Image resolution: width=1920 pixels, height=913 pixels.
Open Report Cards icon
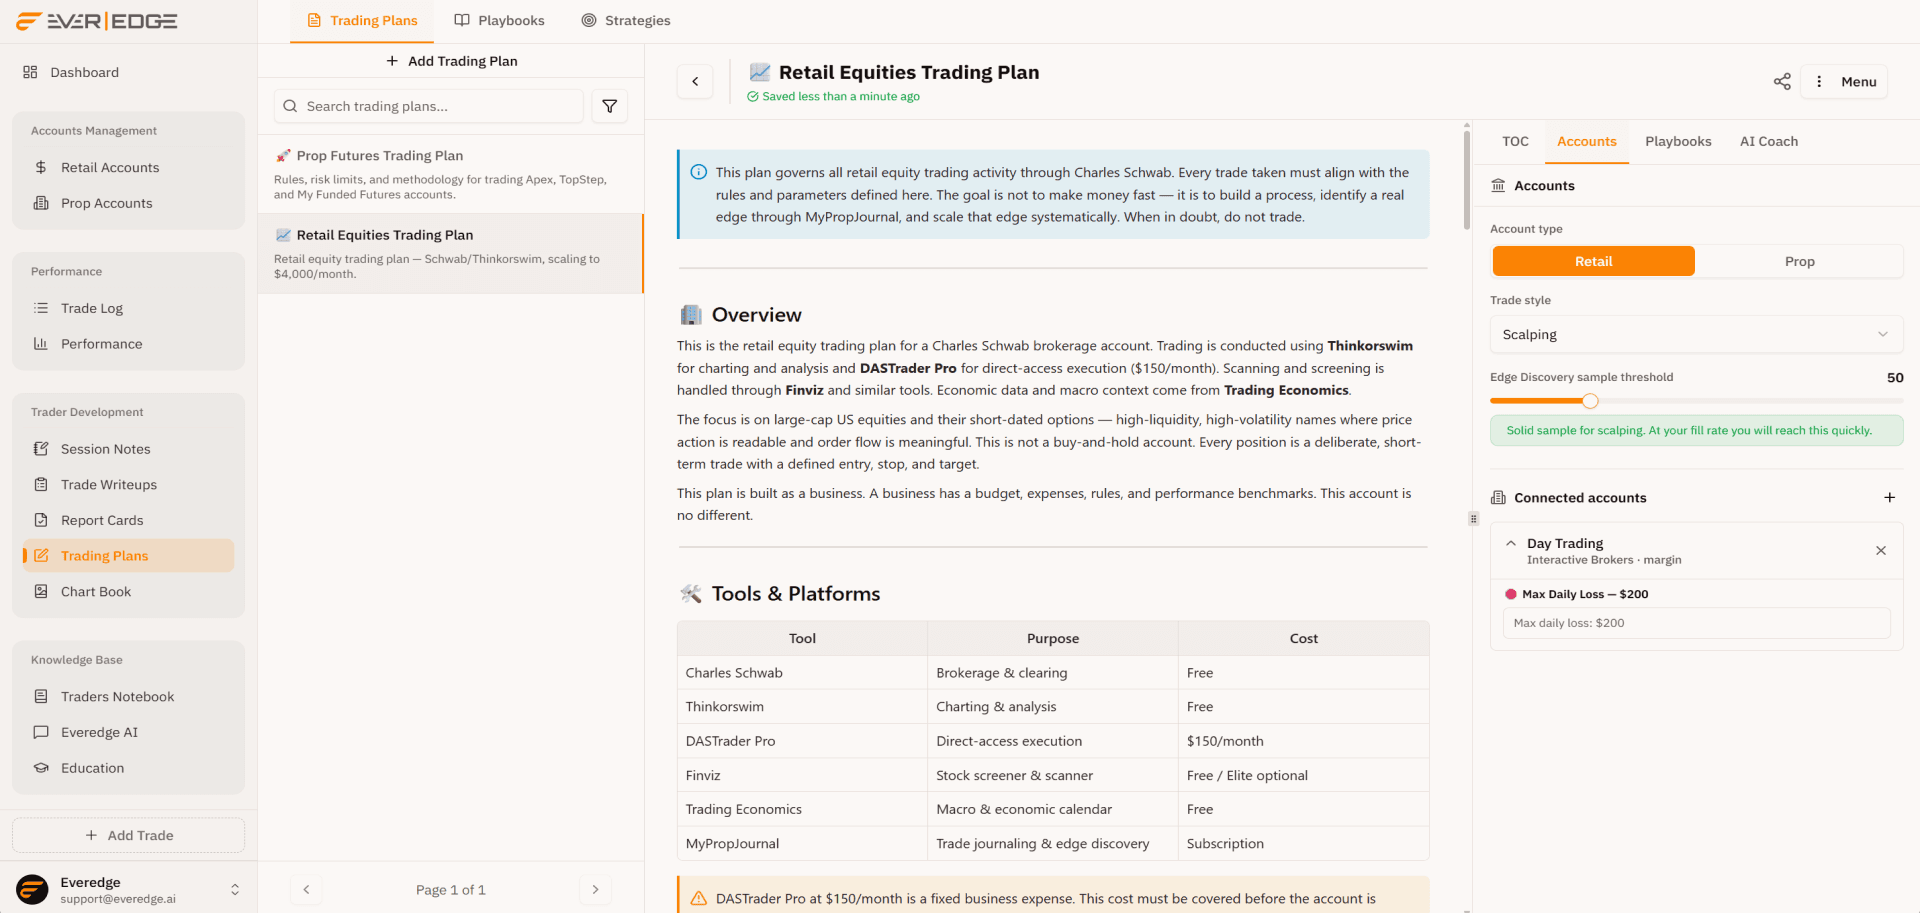[41, 520]
